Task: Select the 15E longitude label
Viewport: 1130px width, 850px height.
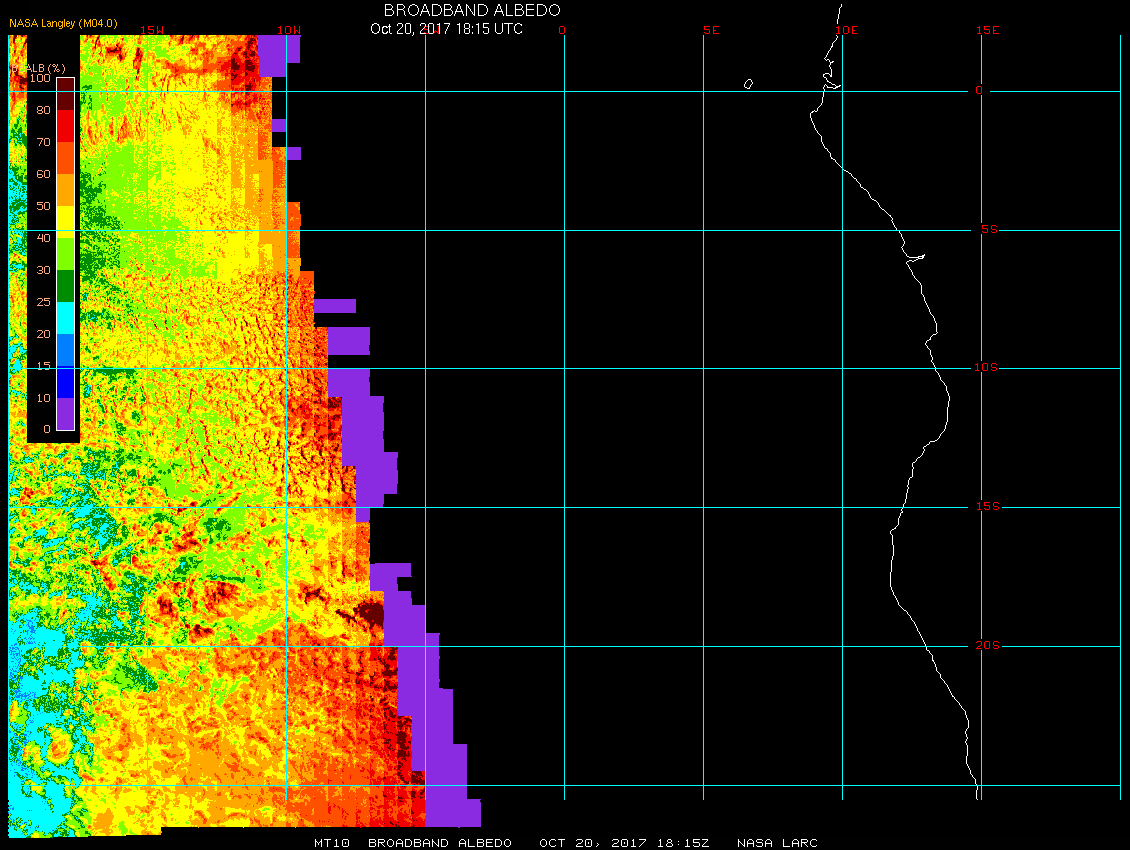Action: (x=988, y=30)
